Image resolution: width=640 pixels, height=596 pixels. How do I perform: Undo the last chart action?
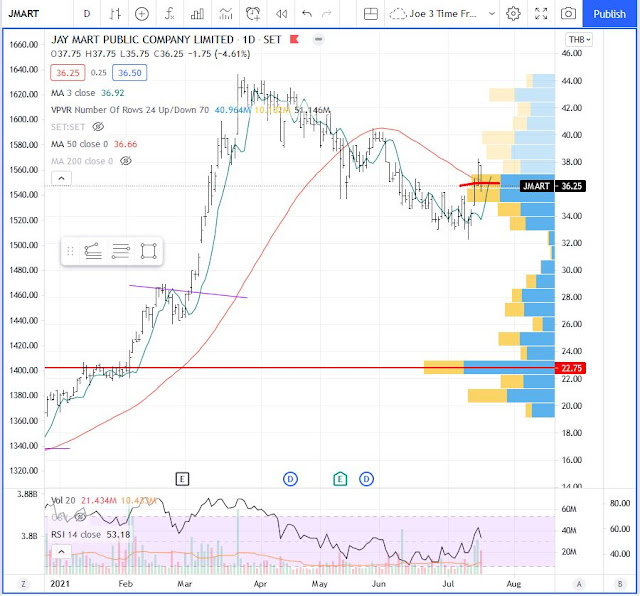click(x=307, y=14)
